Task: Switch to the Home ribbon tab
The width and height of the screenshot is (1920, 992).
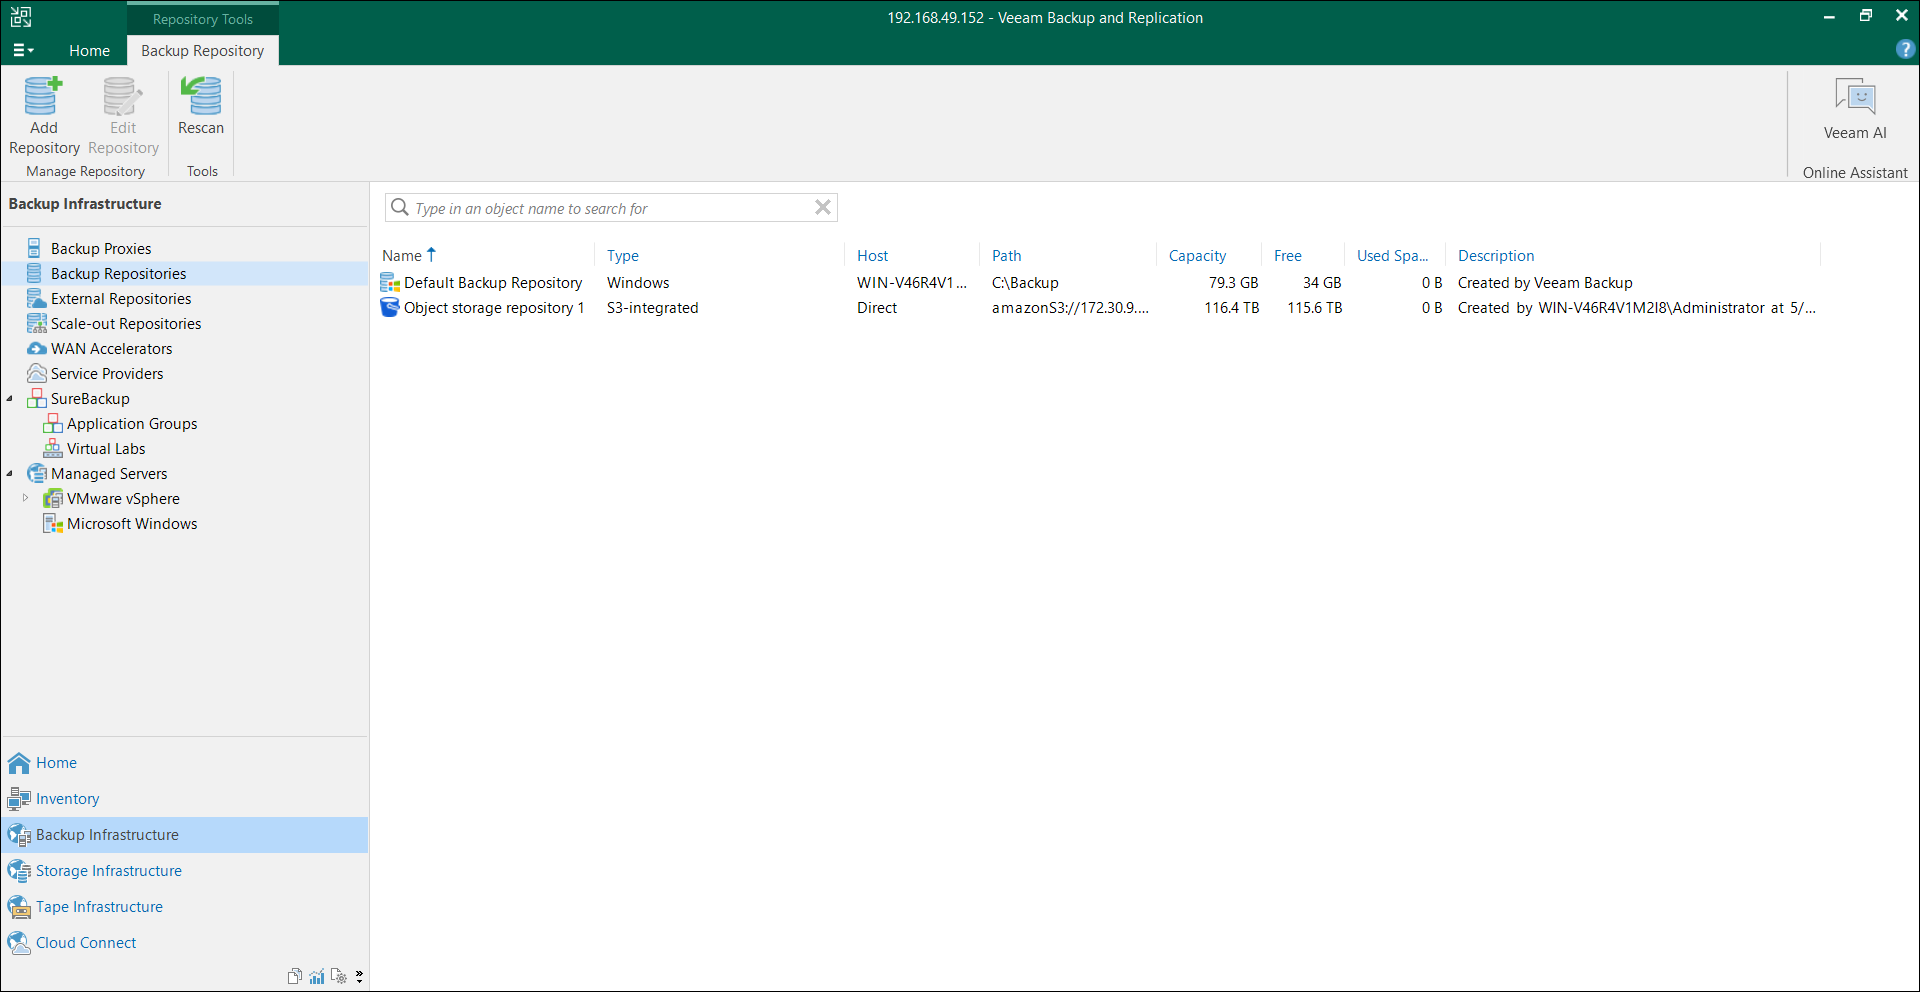Action: click(89, 50)
